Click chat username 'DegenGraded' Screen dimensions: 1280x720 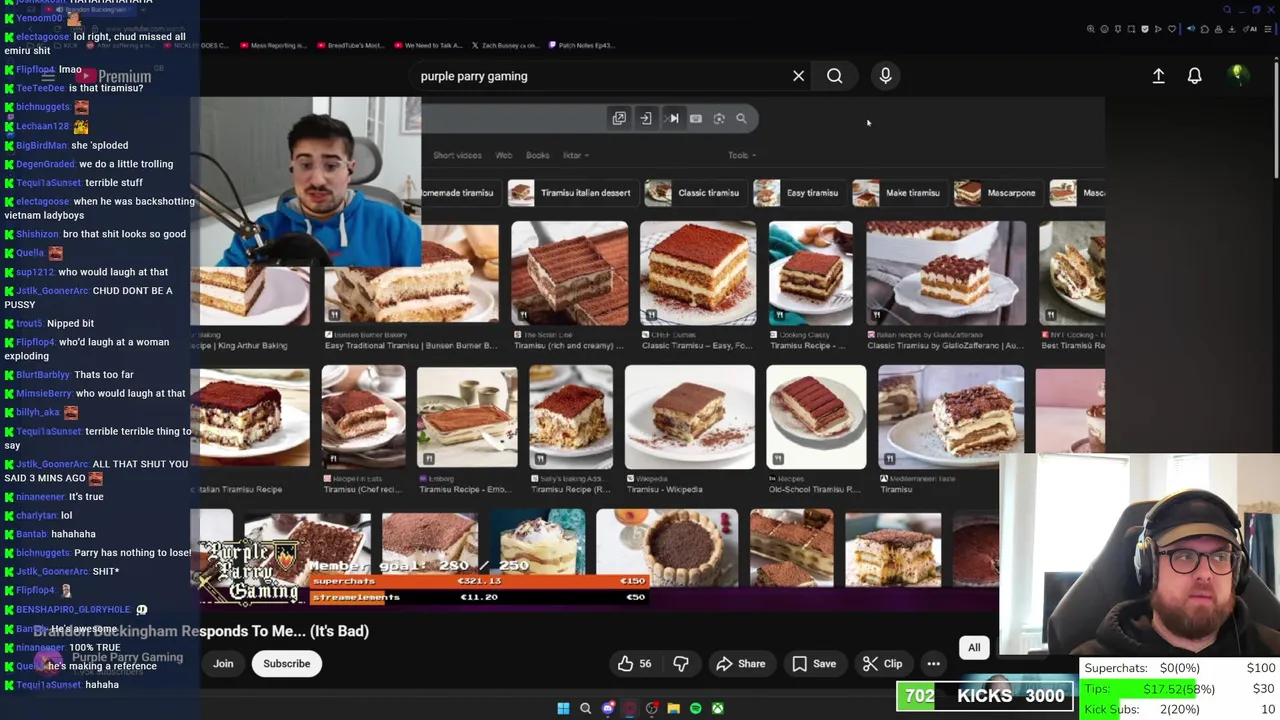(45, 164)
